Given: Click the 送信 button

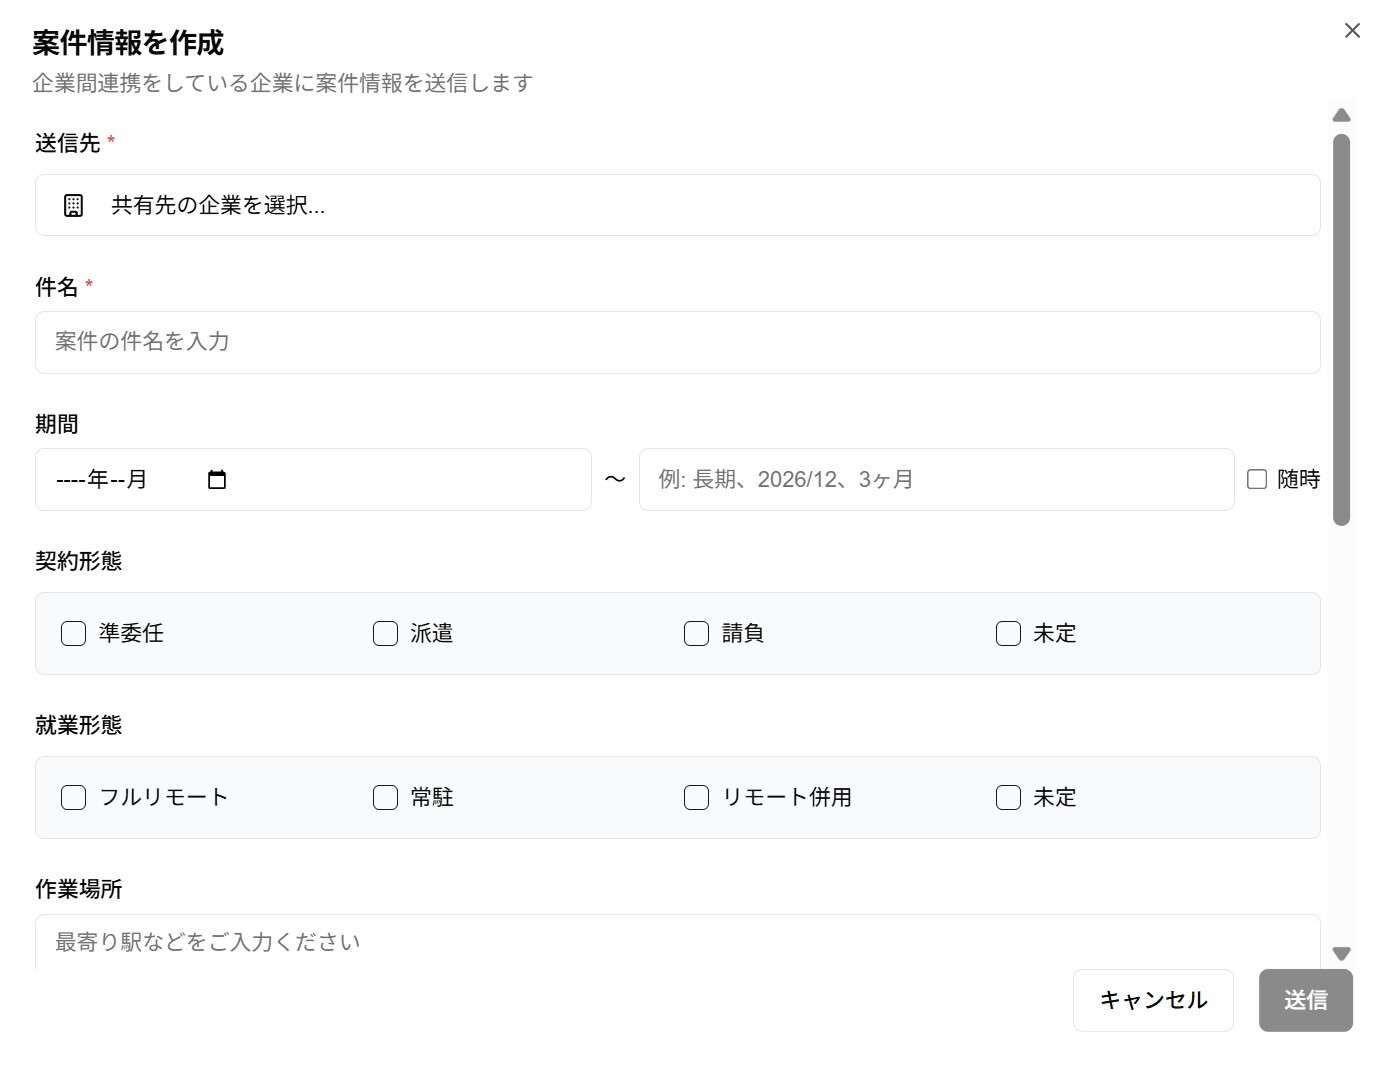Looking at the screenshot, I should (1306, 1000).
